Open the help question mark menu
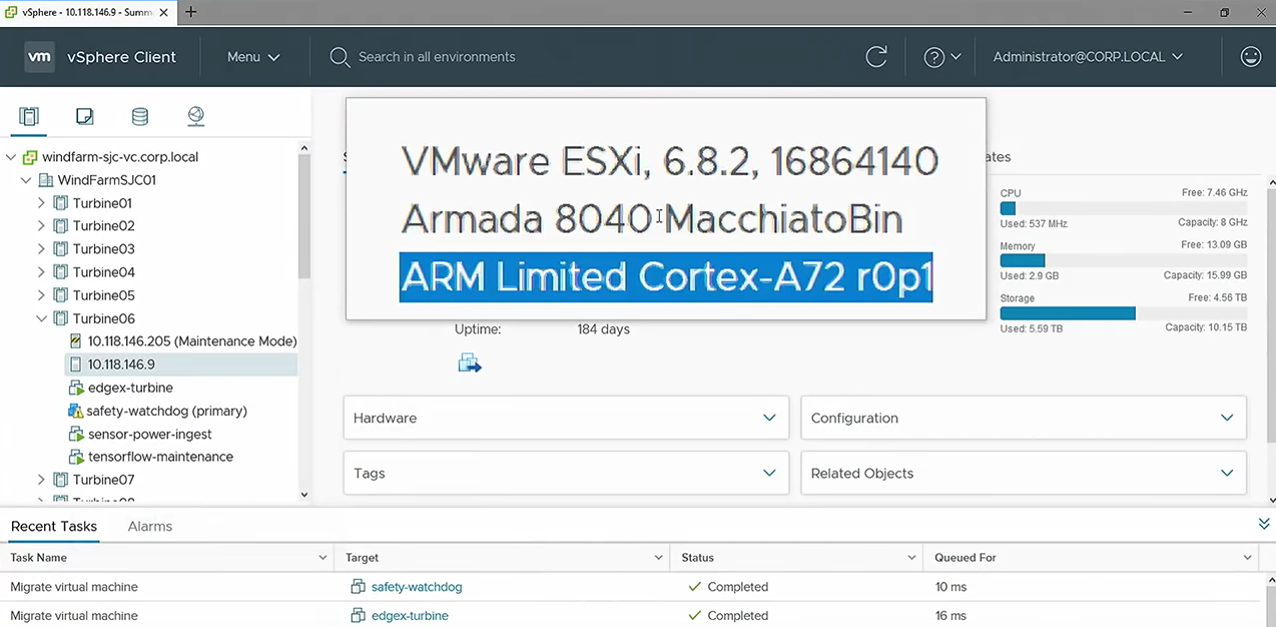Image resolution: width=1276 pixels, height=627 pixels. pos(942,57)
